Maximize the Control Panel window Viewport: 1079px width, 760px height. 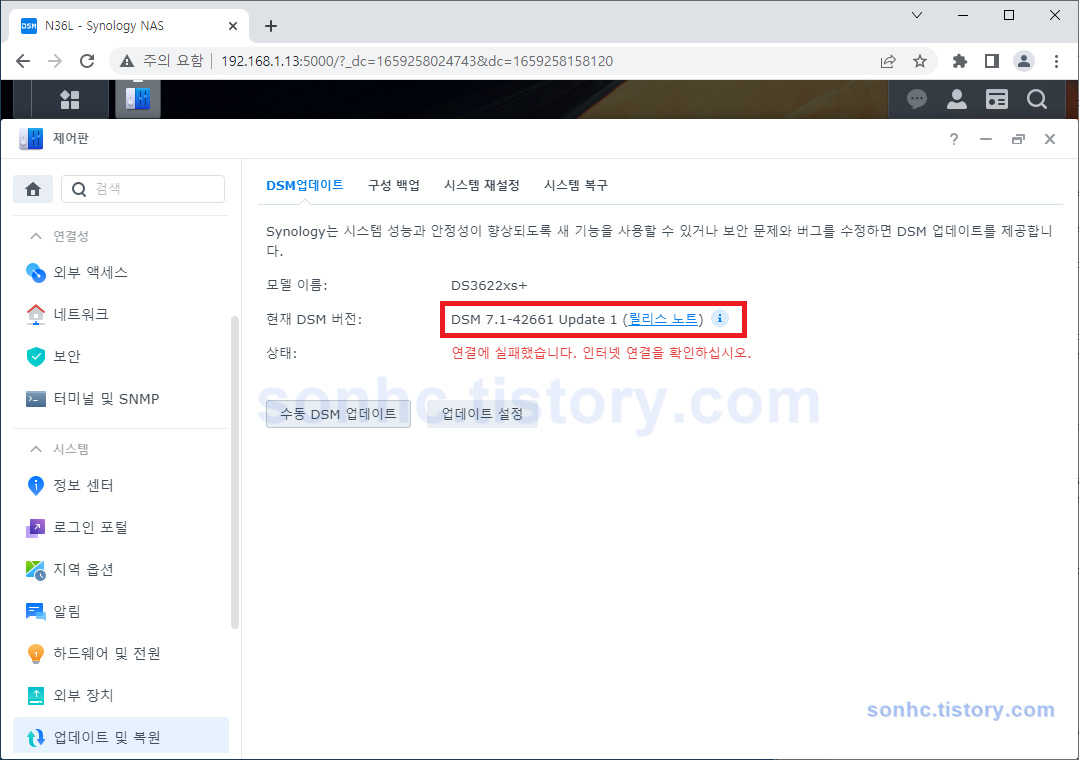1018,139
